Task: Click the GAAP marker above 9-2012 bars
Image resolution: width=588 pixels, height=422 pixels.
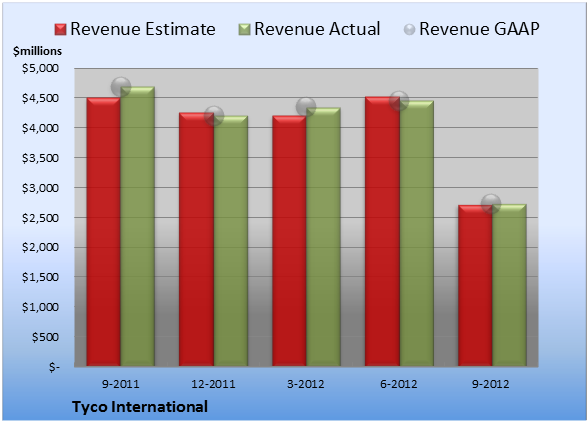Action: coord(491,204)
